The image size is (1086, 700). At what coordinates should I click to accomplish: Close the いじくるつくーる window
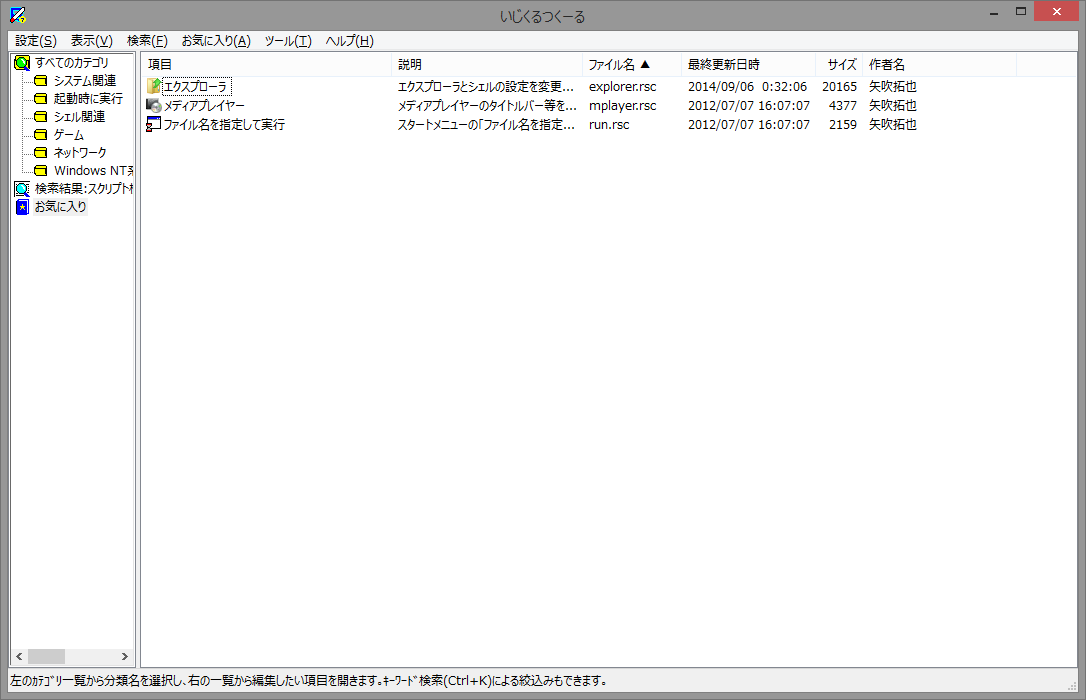(1057, 11)
